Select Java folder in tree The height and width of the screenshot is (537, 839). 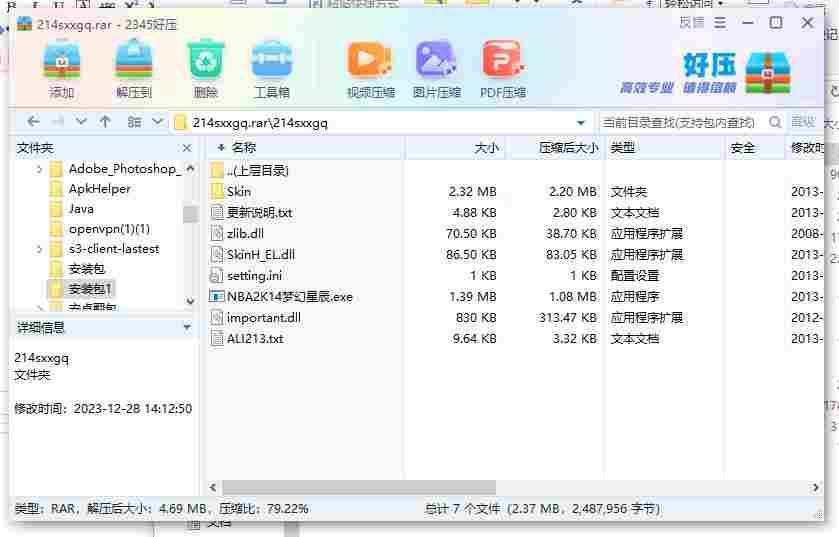tap(81, 209)
